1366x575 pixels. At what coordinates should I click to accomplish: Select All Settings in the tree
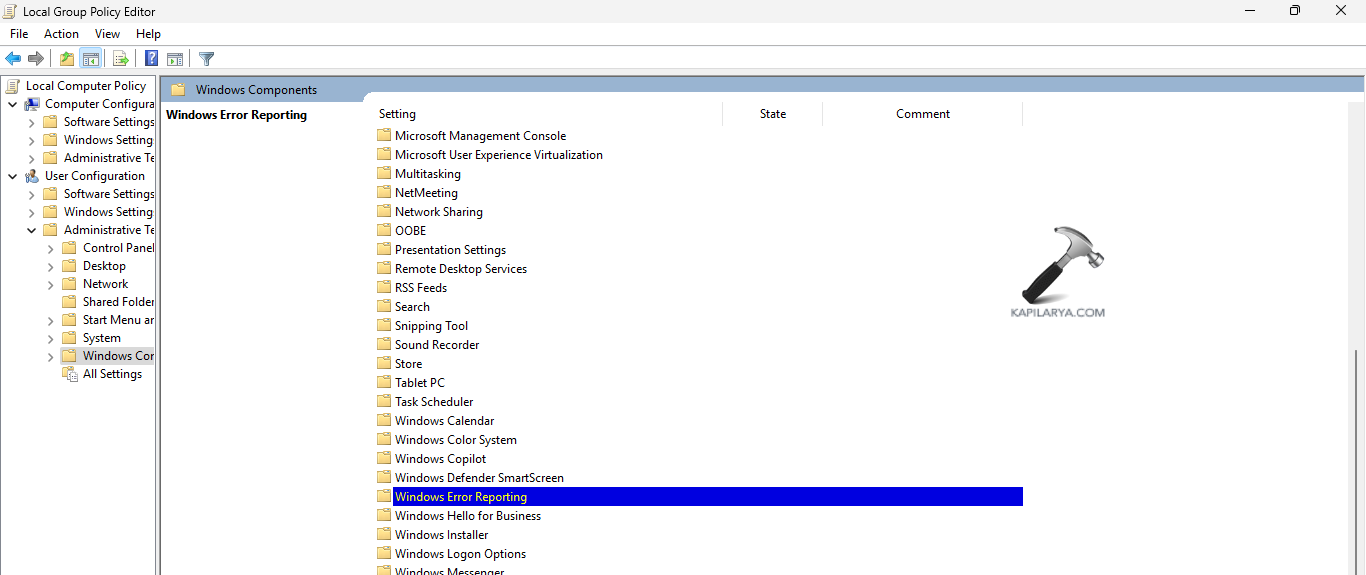click(x=112, y=374)
